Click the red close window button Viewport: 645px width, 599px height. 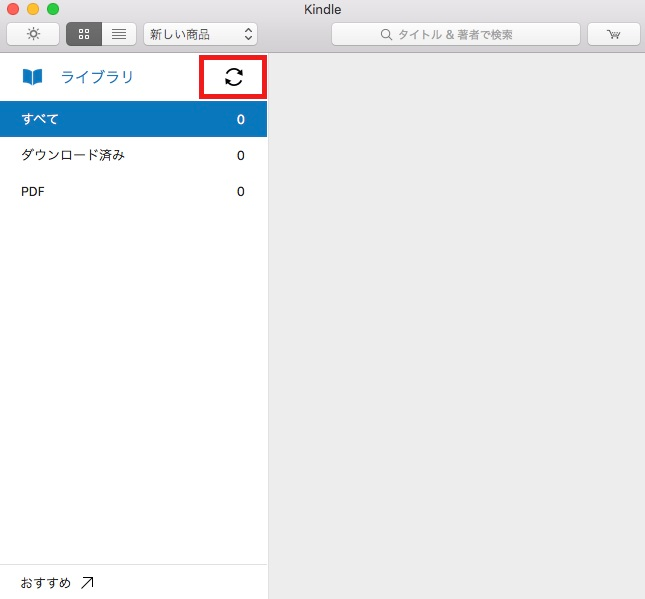pyautogui.click(x=13, y=9)
